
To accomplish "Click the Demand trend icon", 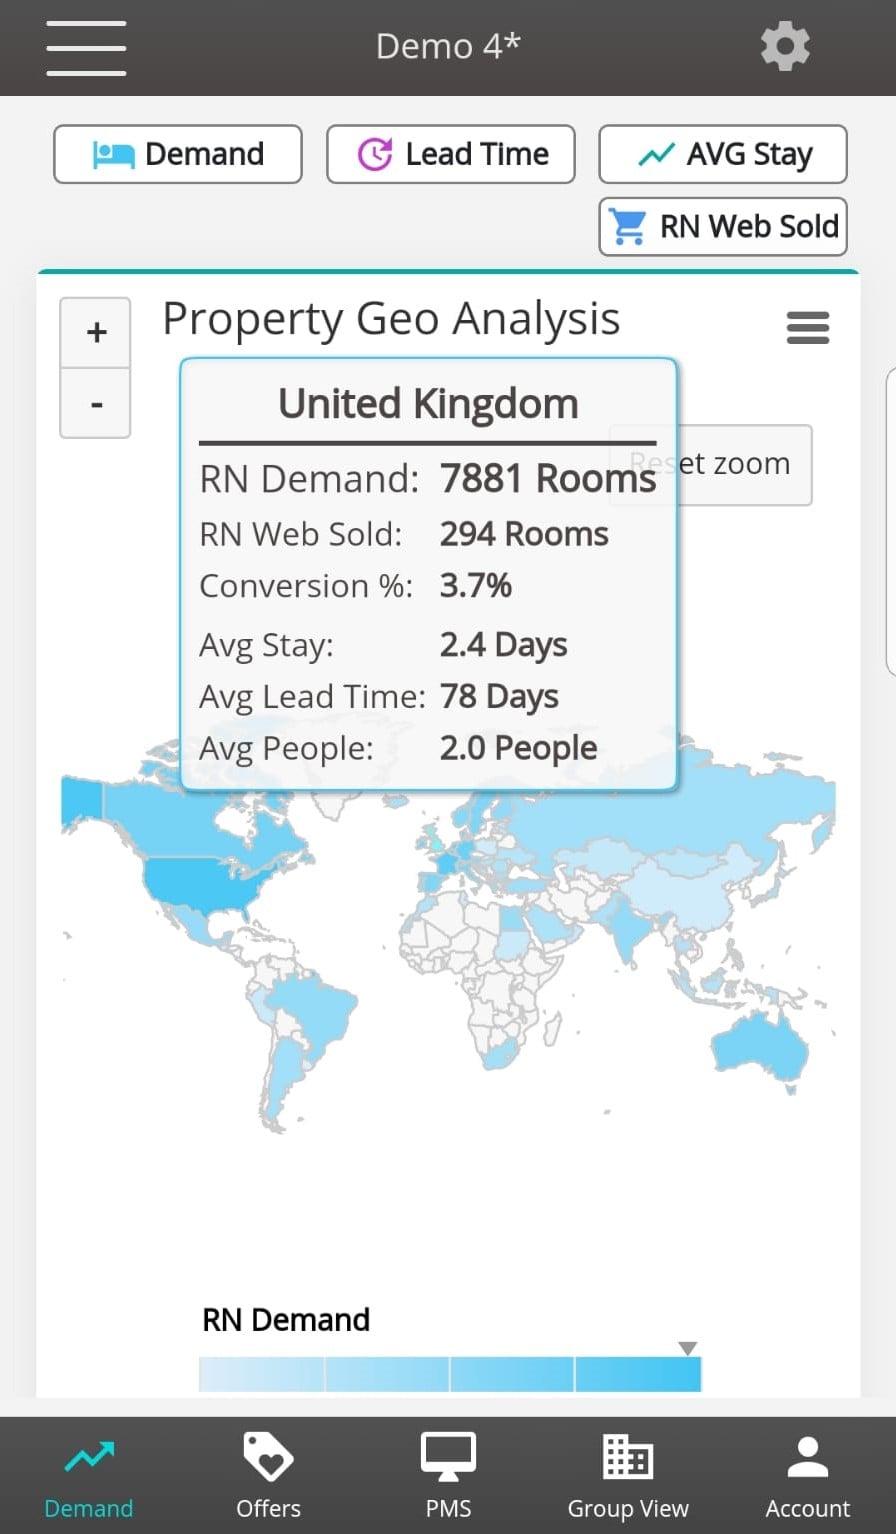I will pos(89,1456).
